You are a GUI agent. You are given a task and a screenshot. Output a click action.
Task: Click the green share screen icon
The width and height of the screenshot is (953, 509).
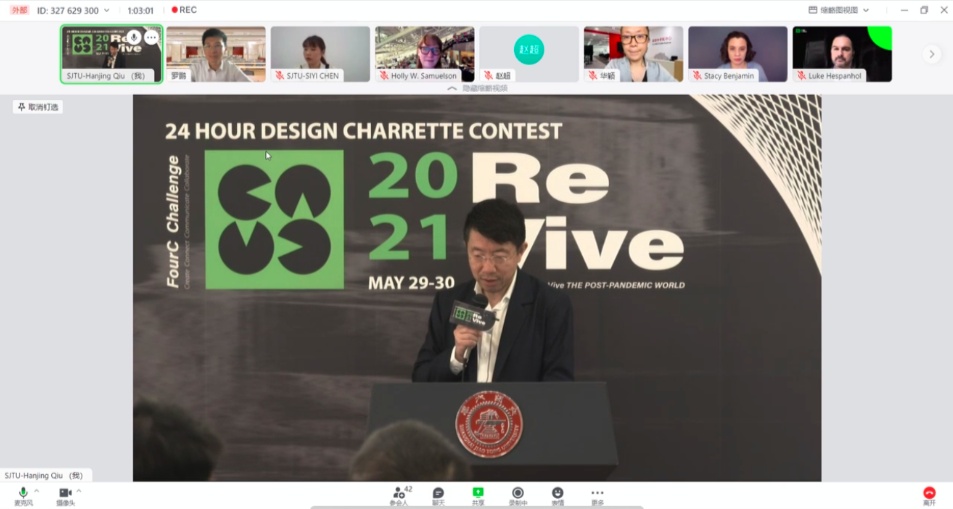point(478,494)
